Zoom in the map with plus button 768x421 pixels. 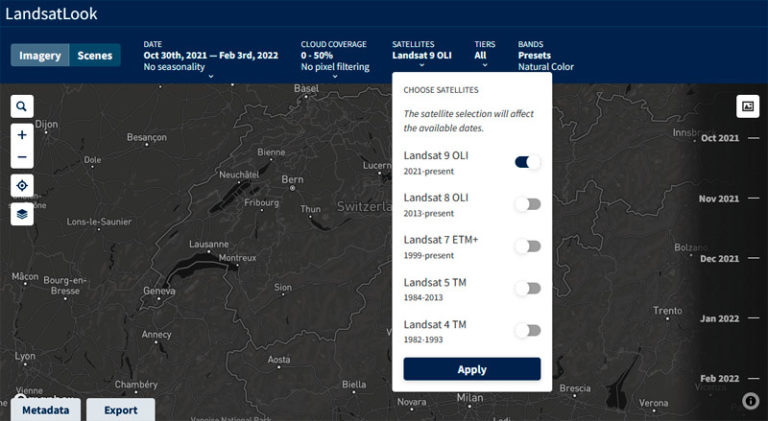[x=22, y=135]
